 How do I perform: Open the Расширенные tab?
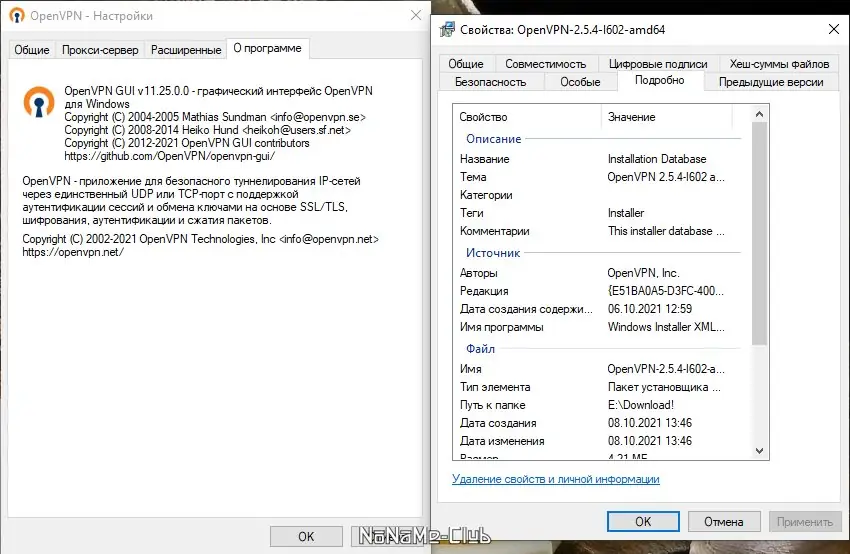tap(186, 50)
